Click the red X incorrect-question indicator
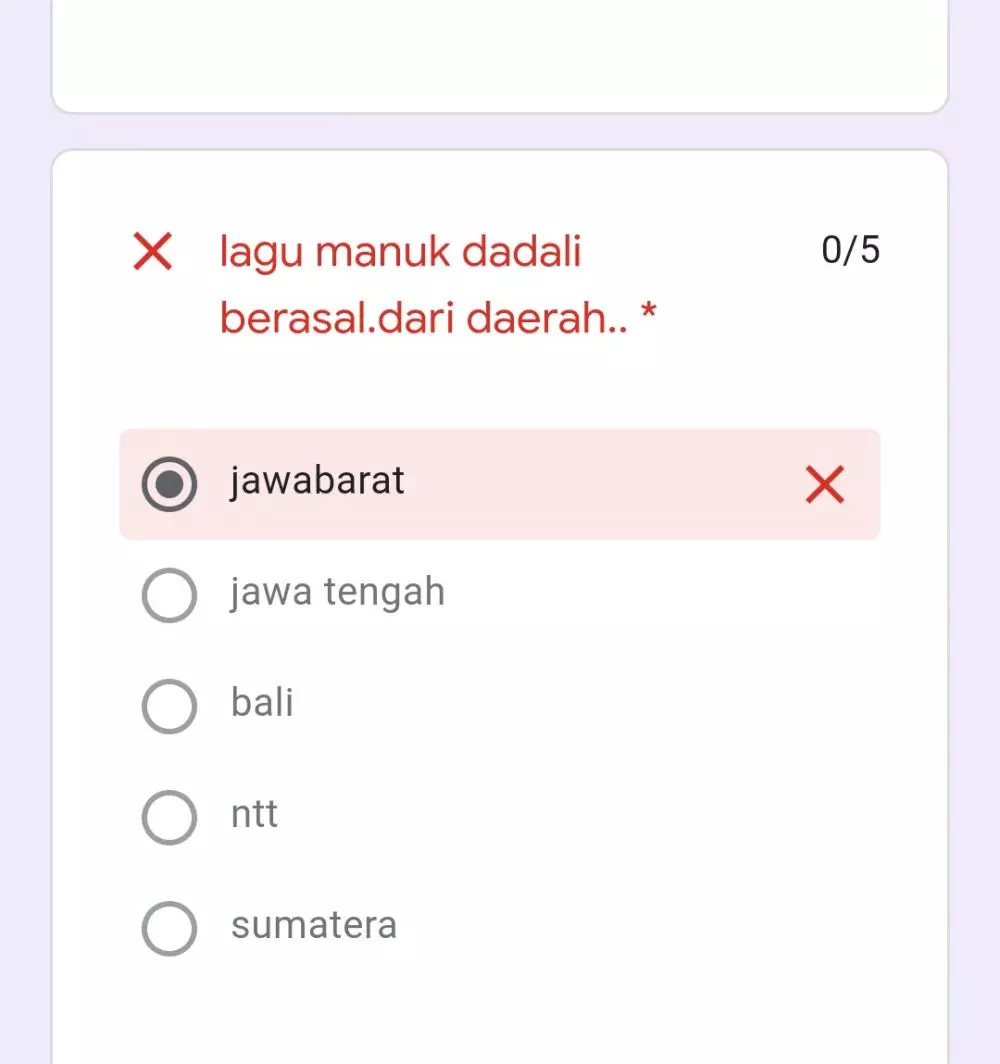This screenshot has width=1000, height=1064. click(x=152, y=252)
